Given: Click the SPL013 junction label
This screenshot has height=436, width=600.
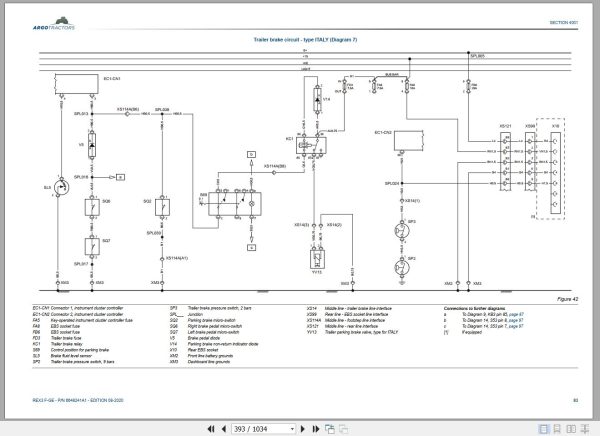Looking at the screenshot, I should tap(81, 114).
